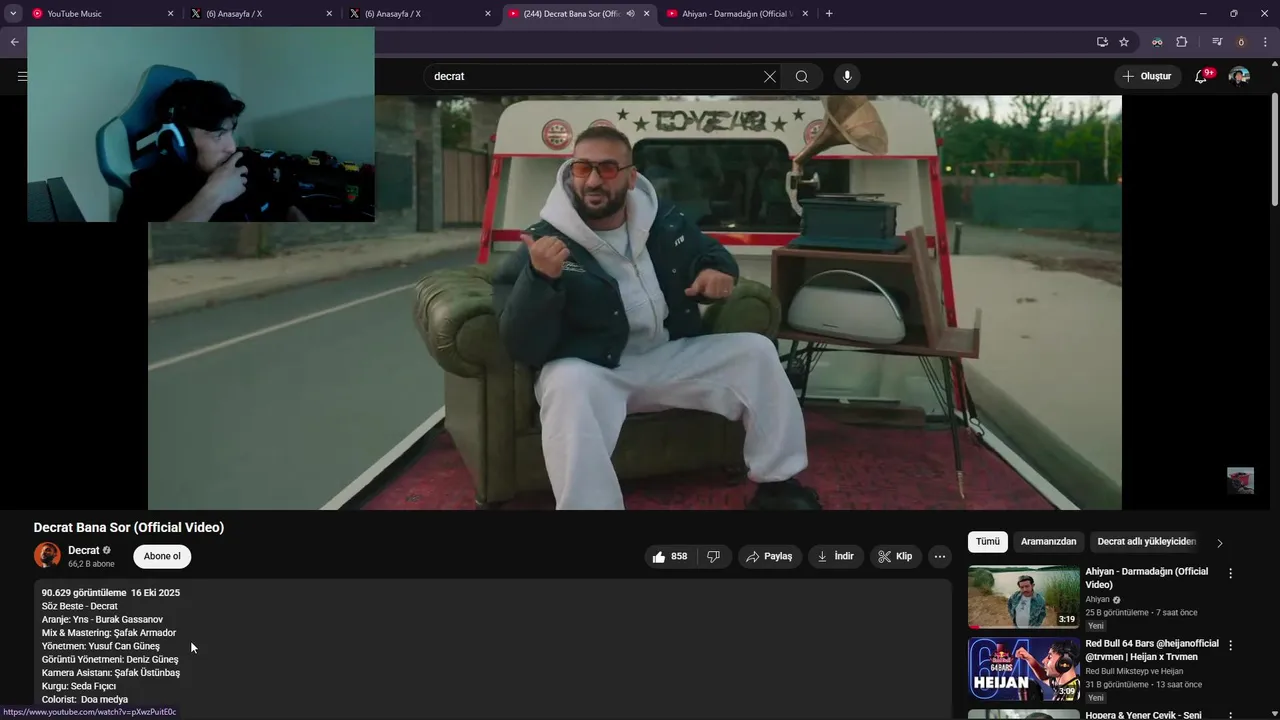1280x720 pixels.
Task: Switch to YouTube Music tab
Action: (101, 14)
